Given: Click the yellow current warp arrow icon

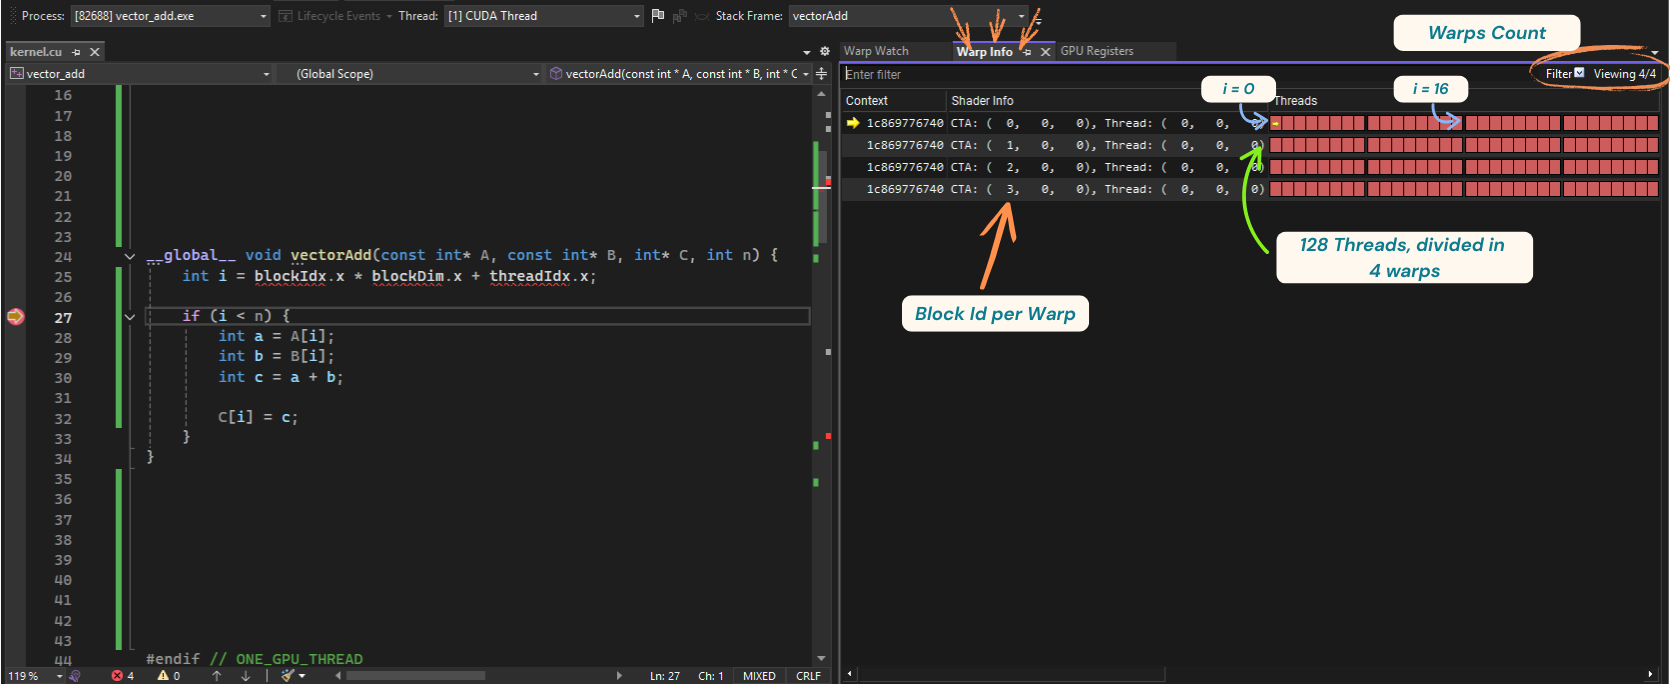Looking at the screenshot, I should (853, 123).
